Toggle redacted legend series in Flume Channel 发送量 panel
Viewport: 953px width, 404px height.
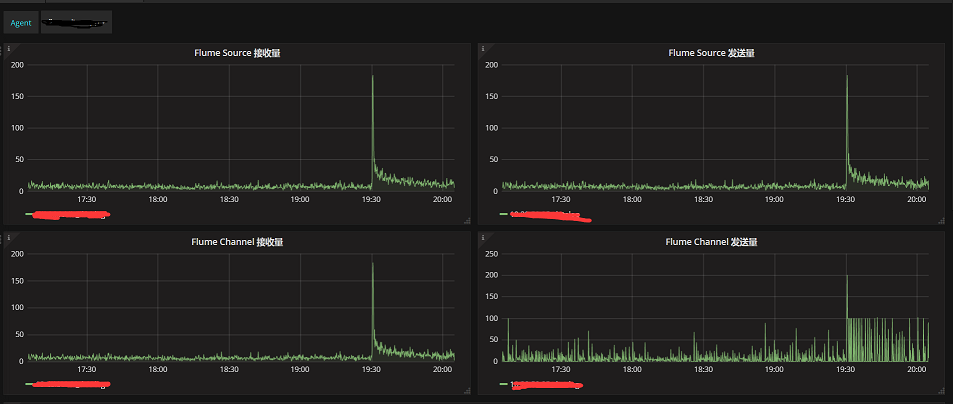coord(547,385)
